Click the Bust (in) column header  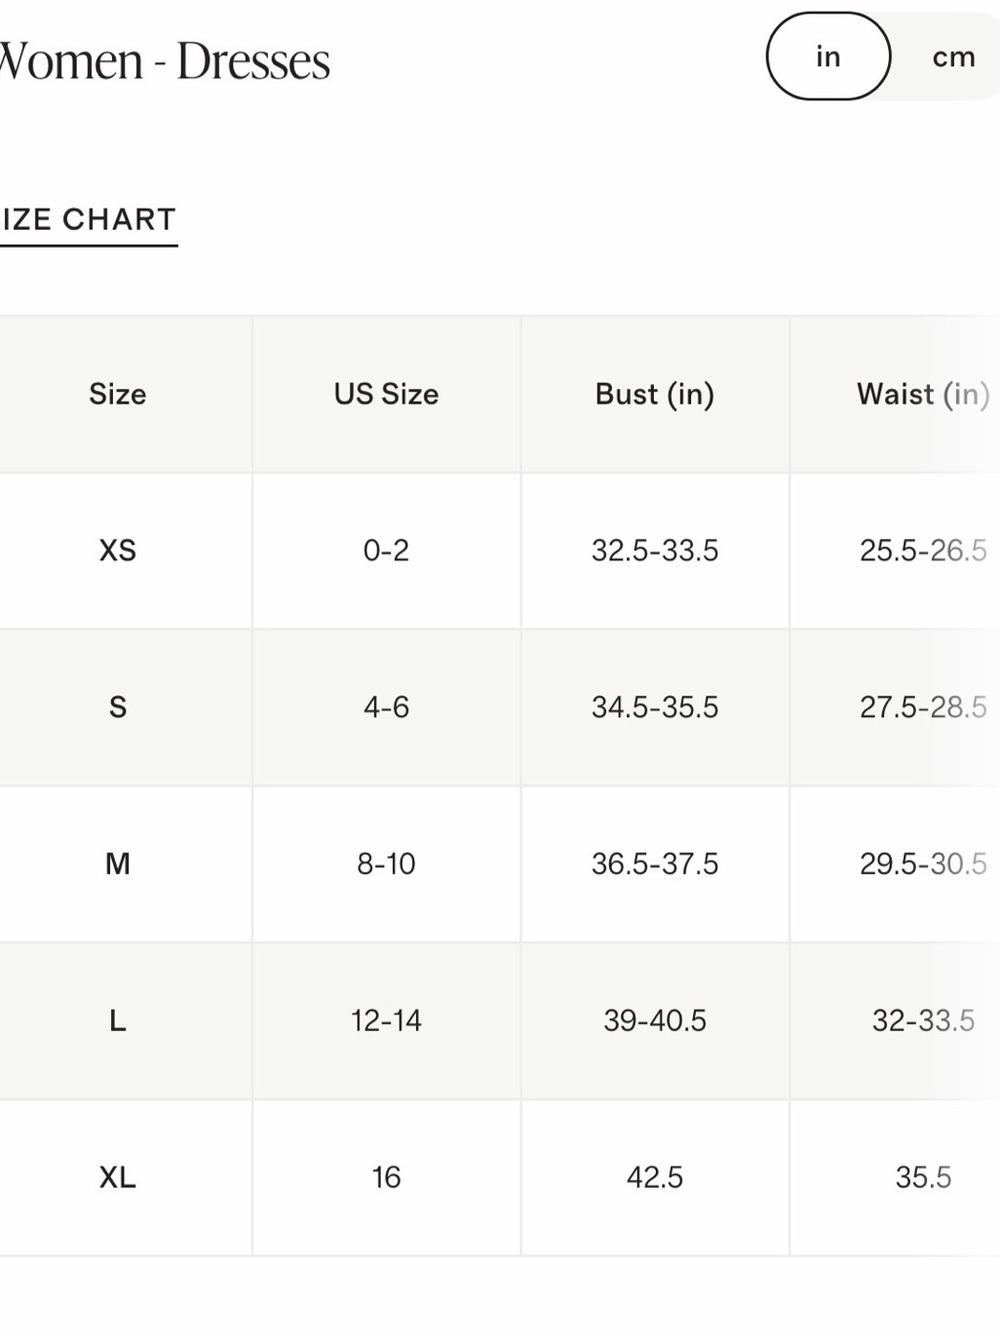(x=655, y=394)
